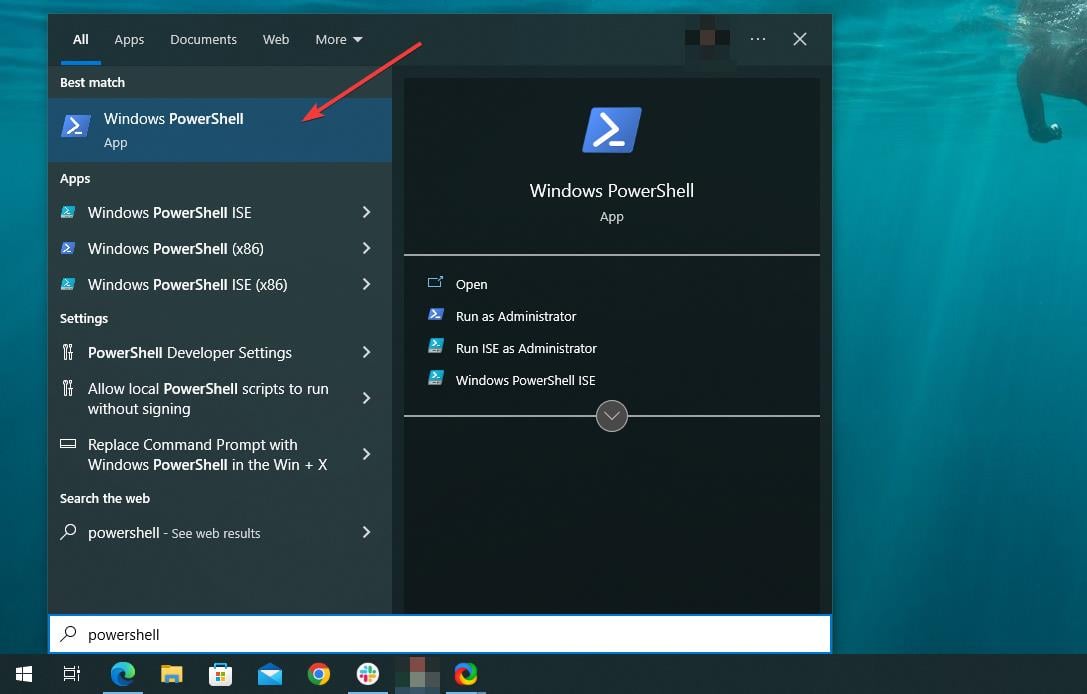Click the PowerShell Developer Settings tools icon
The width and height of the screenshot is (1087, 694).
tap(68, 352)
